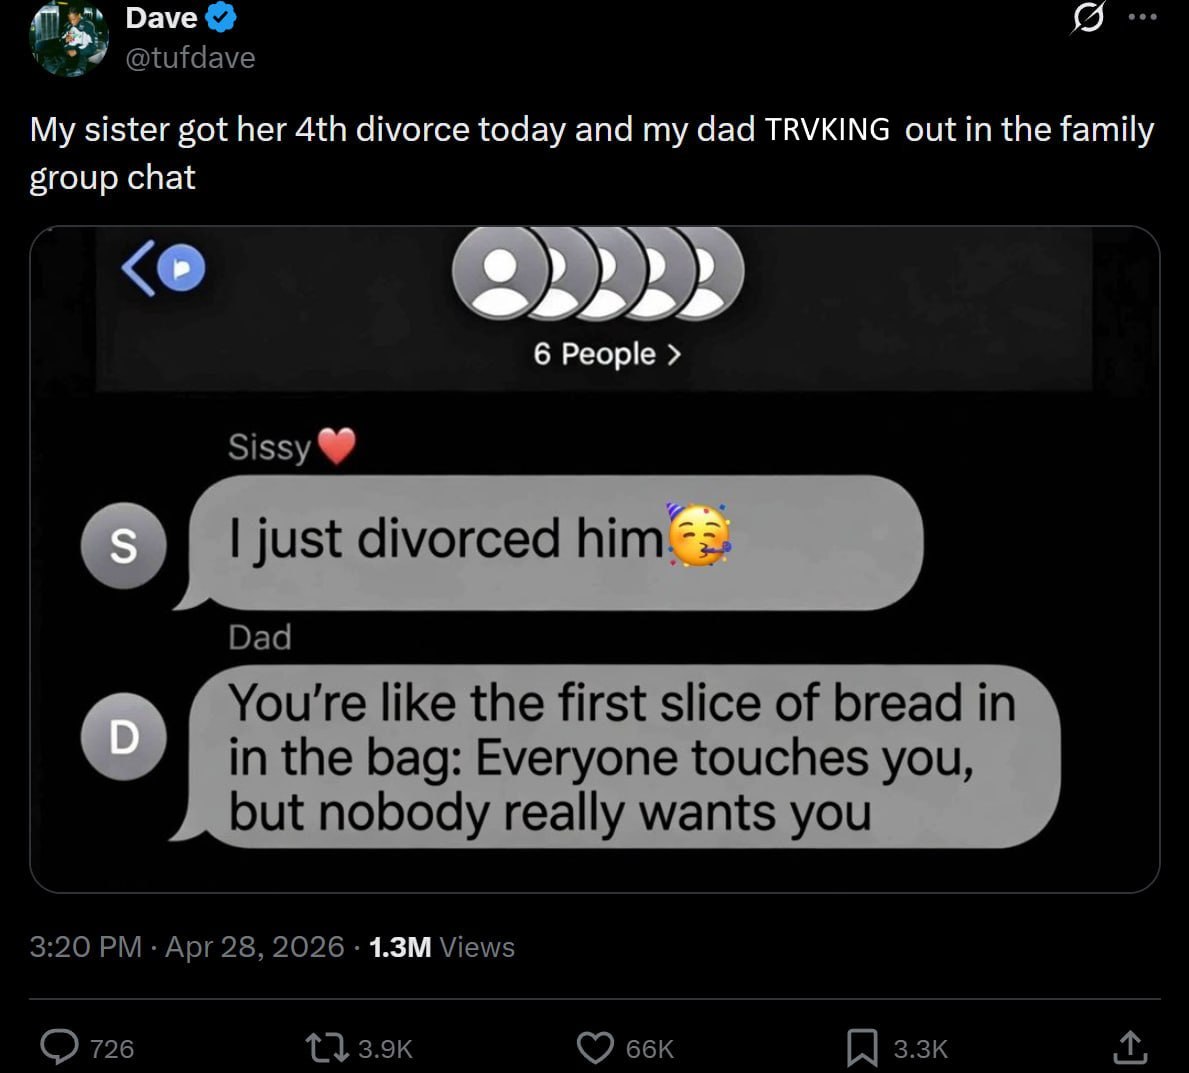The height and width of the screenshot is (1073, 1189).
Task: Click the reply comment icon
Action: coord(60,1047)
